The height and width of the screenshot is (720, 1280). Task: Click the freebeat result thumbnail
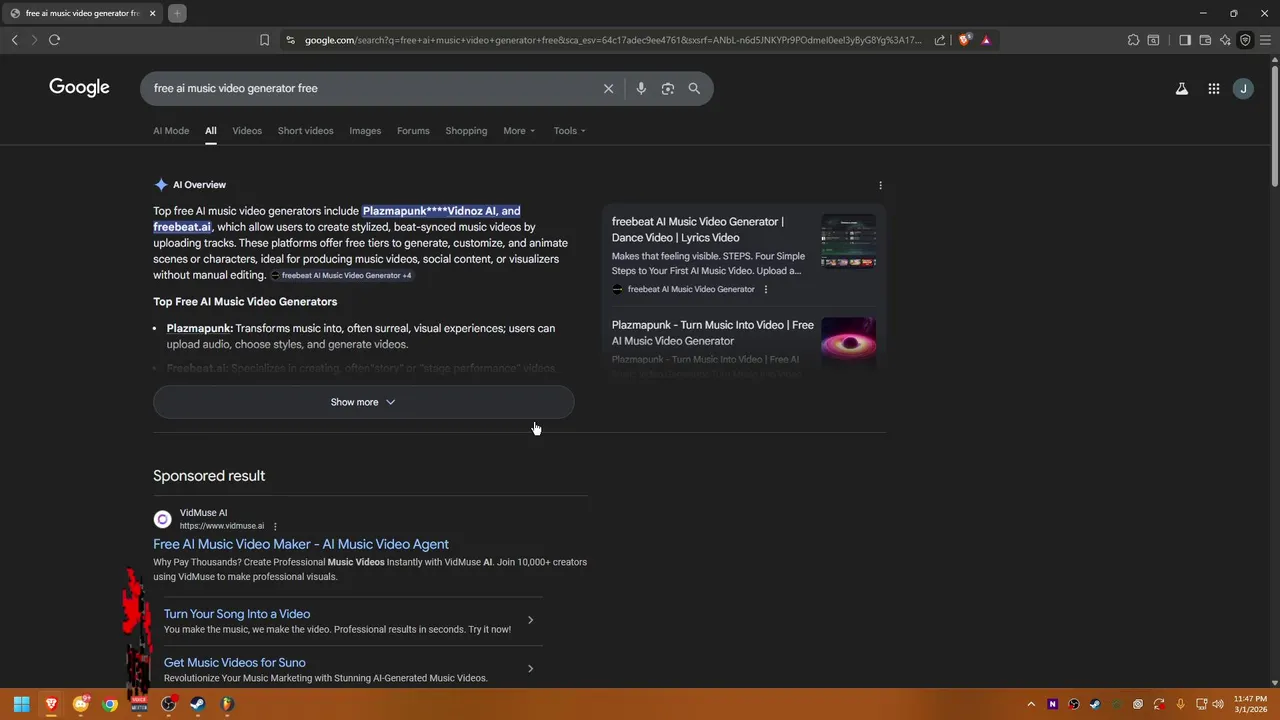[848, 241]
